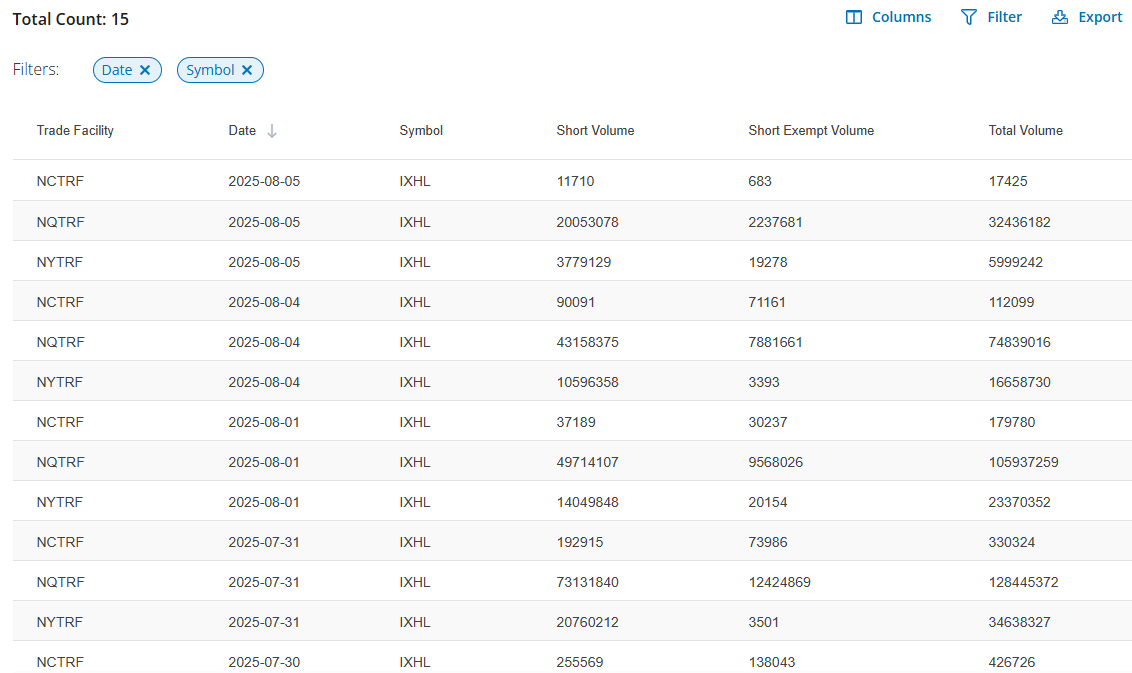Select total volume 112099
The height and width of the screenshot is (673, 1132).
[x=1011, y=303]
